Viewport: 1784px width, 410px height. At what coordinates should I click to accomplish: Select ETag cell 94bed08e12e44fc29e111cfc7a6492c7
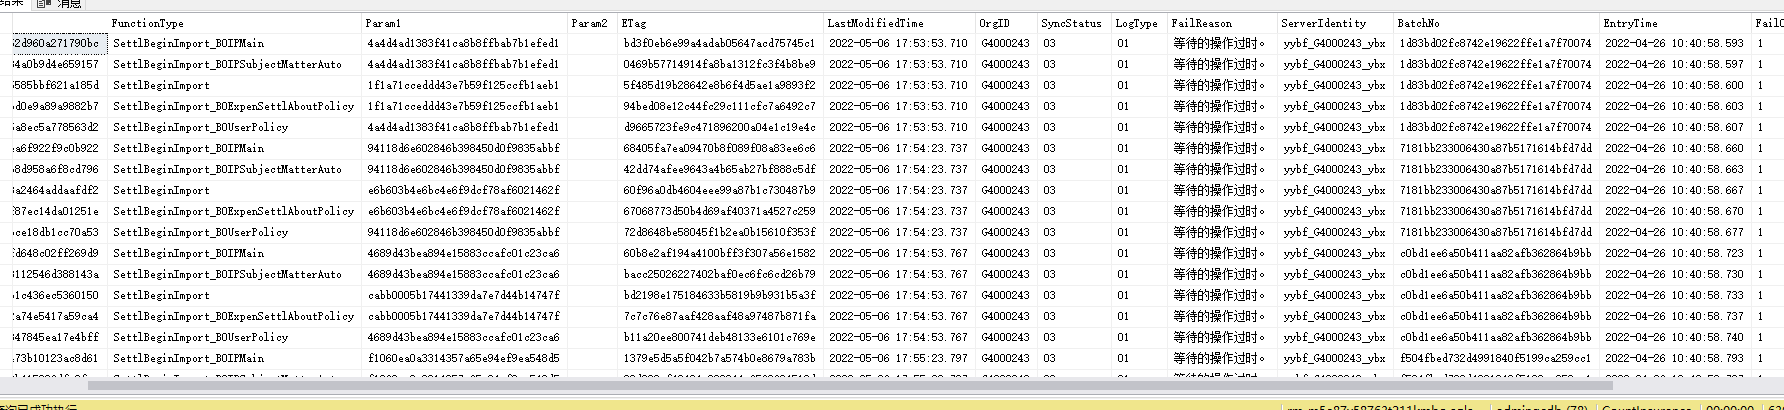[720, 107]
